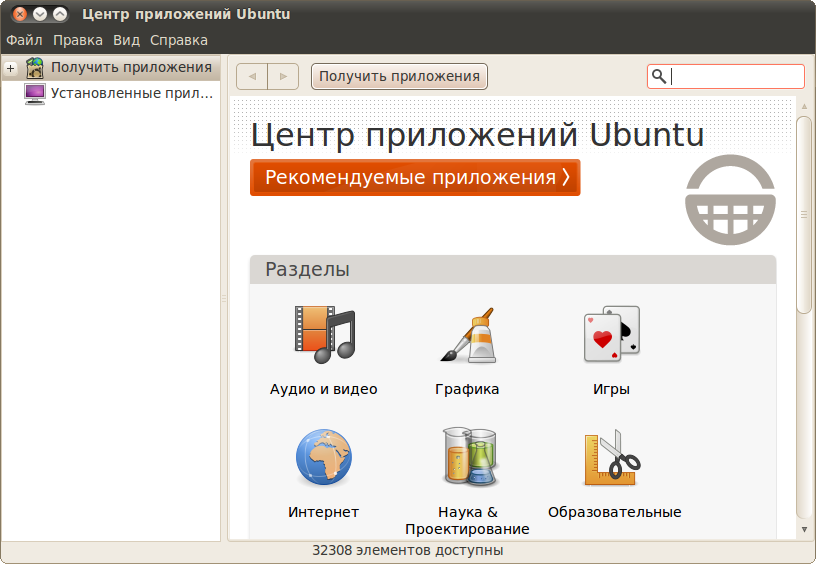This screenshot has height=564, width=816.
Task: Click the Интернет category label
Action: tap(324, 512)
